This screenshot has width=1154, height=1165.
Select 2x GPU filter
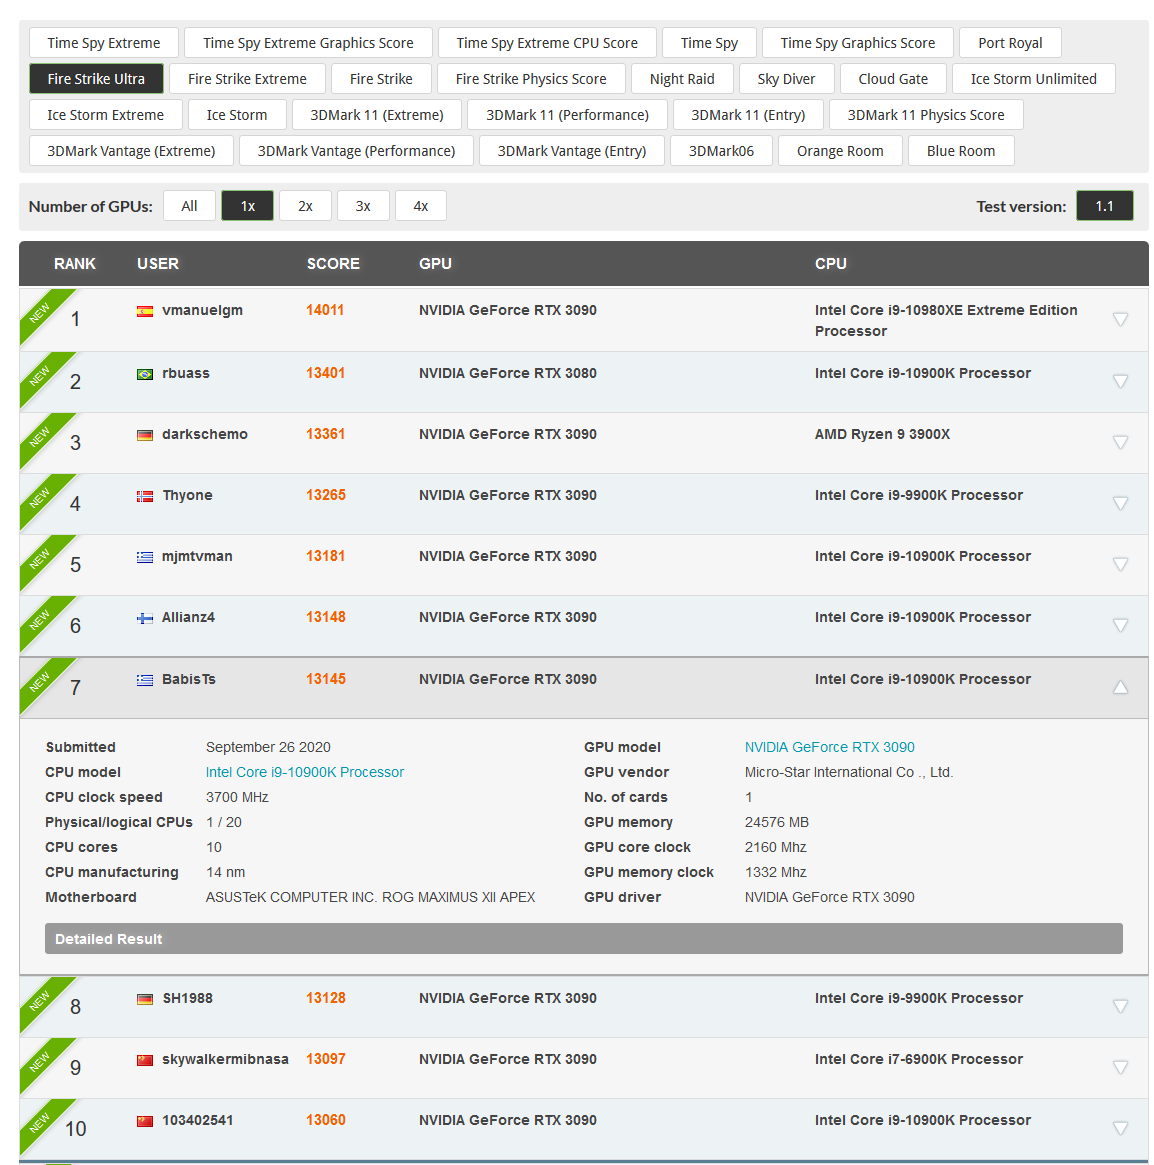point(305,206)
